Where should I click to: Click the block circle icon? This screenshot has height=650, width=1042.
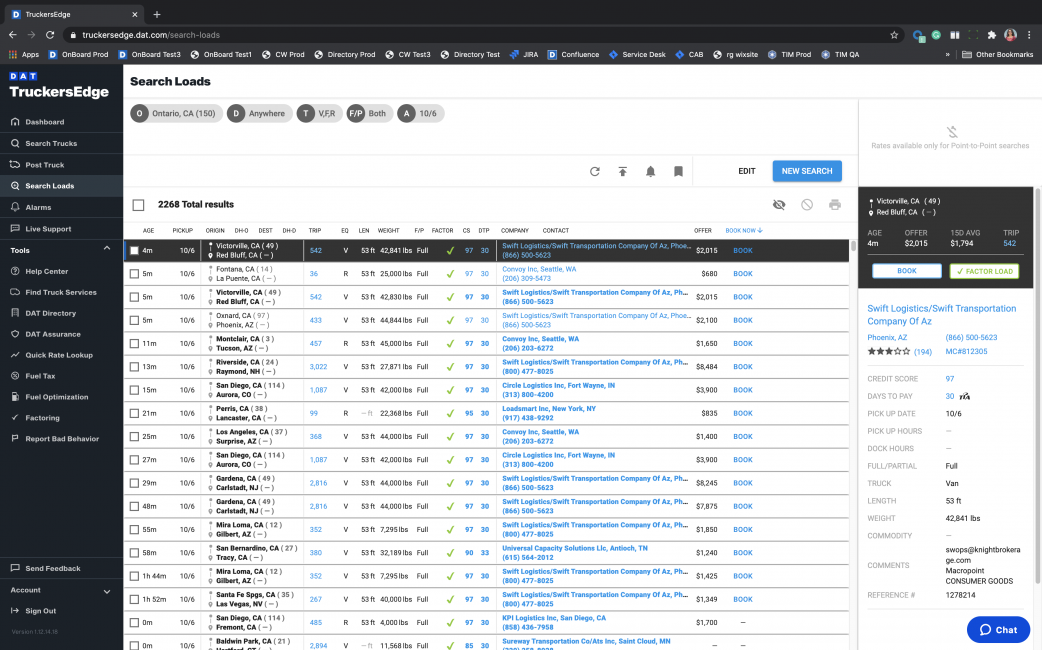(x=807, y=205)
